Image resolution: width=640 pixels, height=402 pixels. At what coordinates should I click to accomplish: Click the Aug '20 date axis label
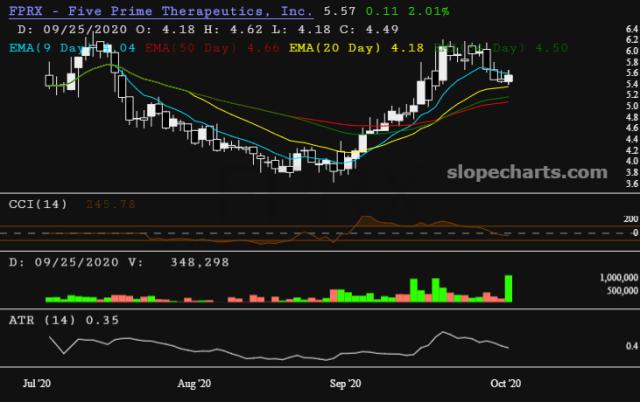192,383
